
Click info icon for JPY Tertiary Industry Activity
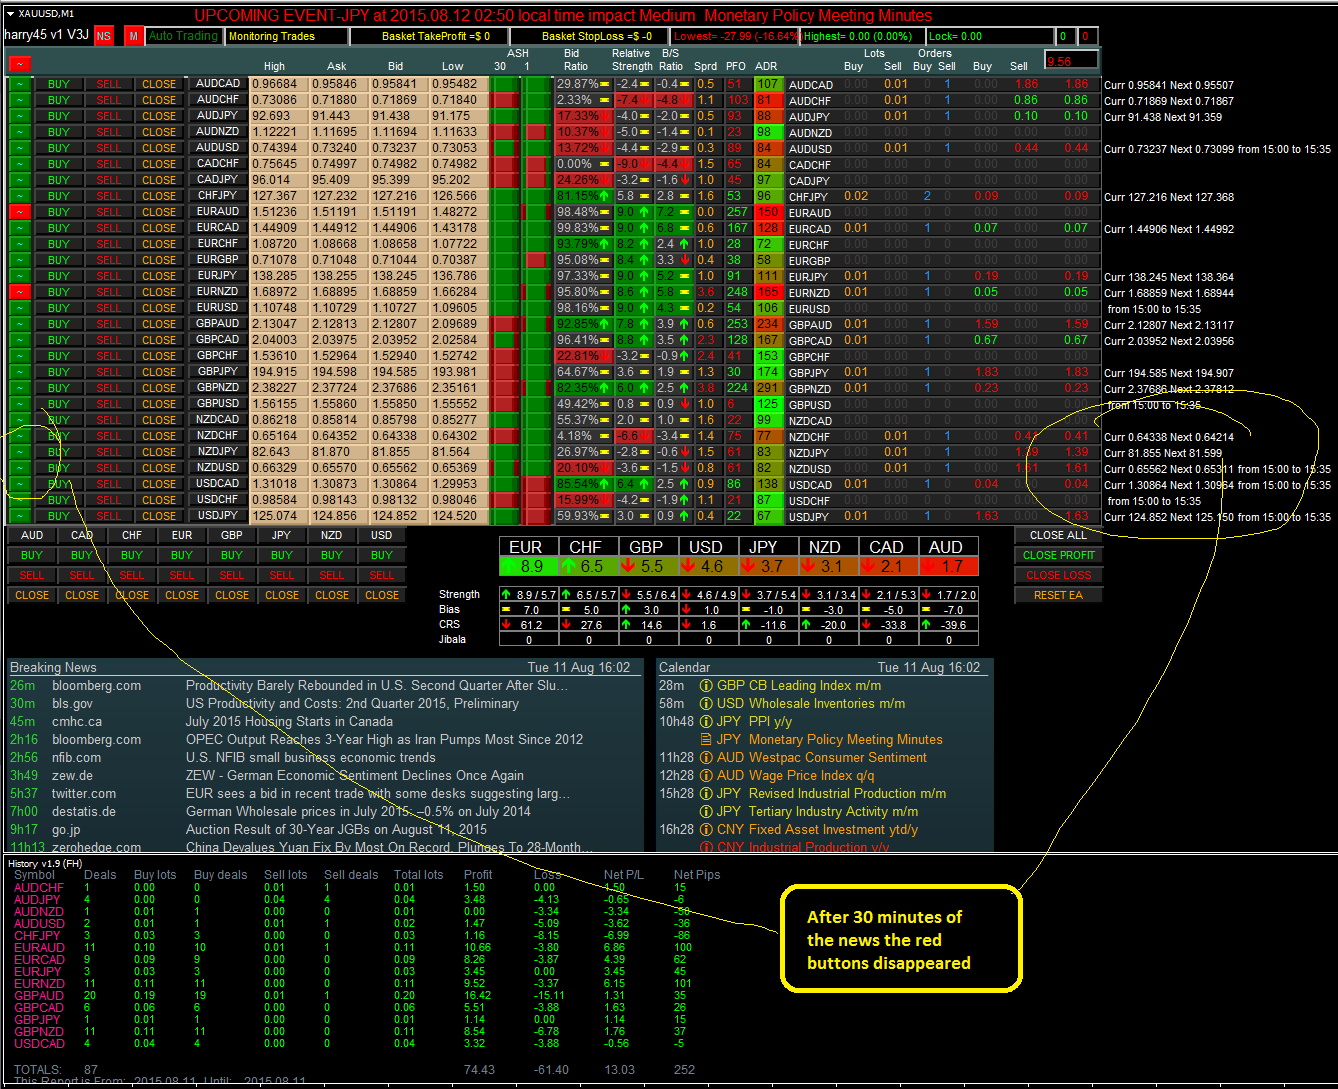click(x=706, y=812)
